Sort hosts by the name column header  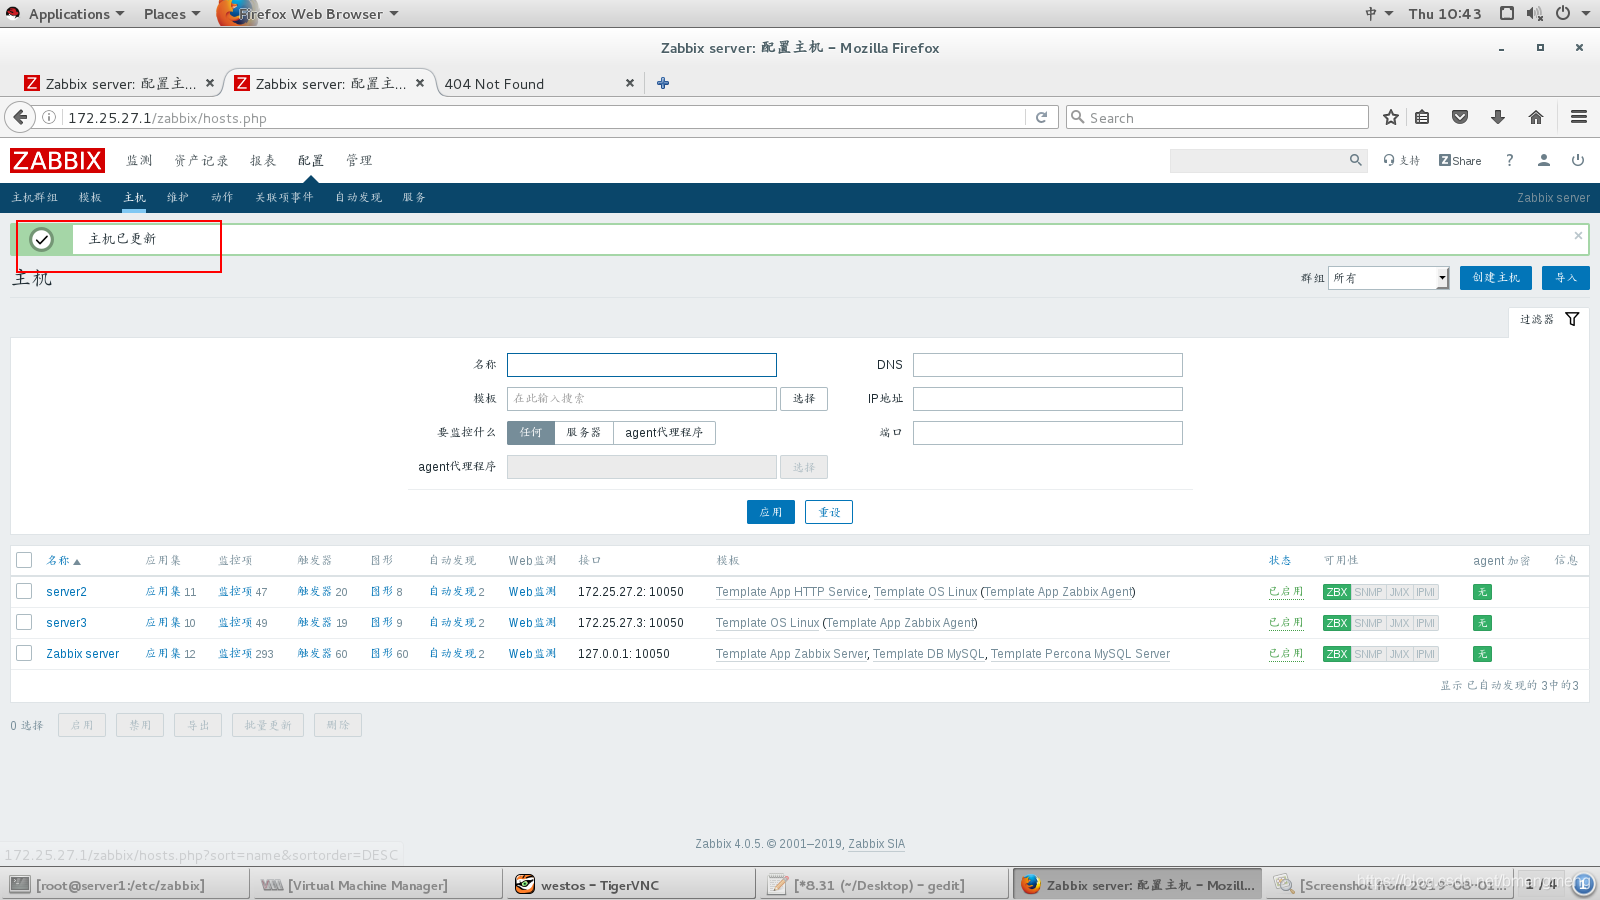[63, 560]
